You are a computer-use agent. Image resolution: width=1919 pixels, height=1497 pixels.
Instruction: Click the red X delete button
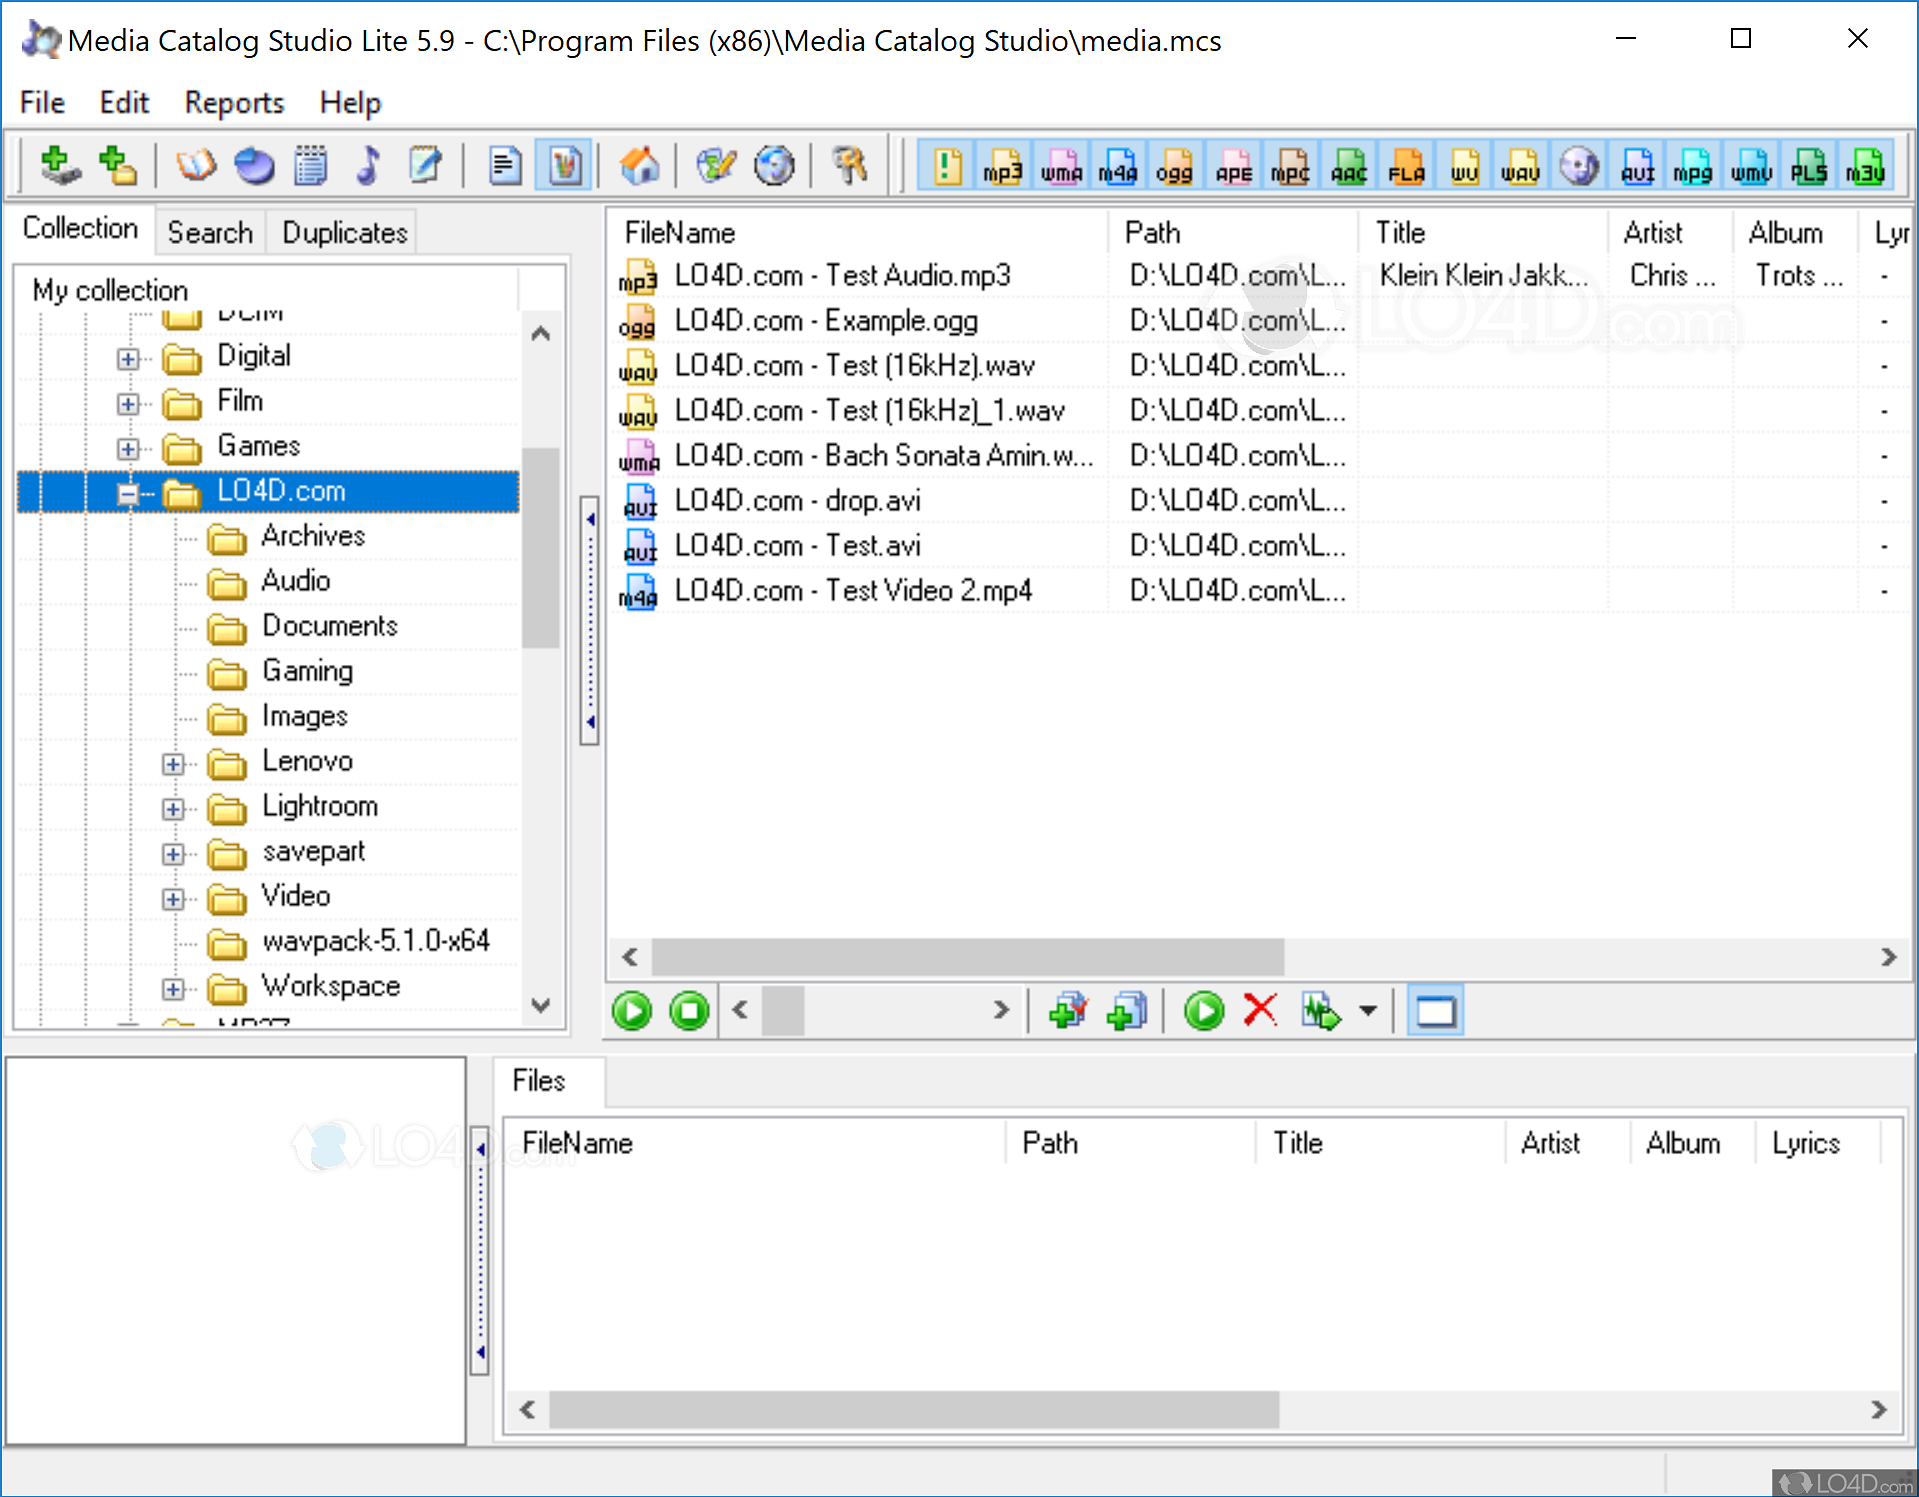pyautogui.click(x=1260, y=1011)
